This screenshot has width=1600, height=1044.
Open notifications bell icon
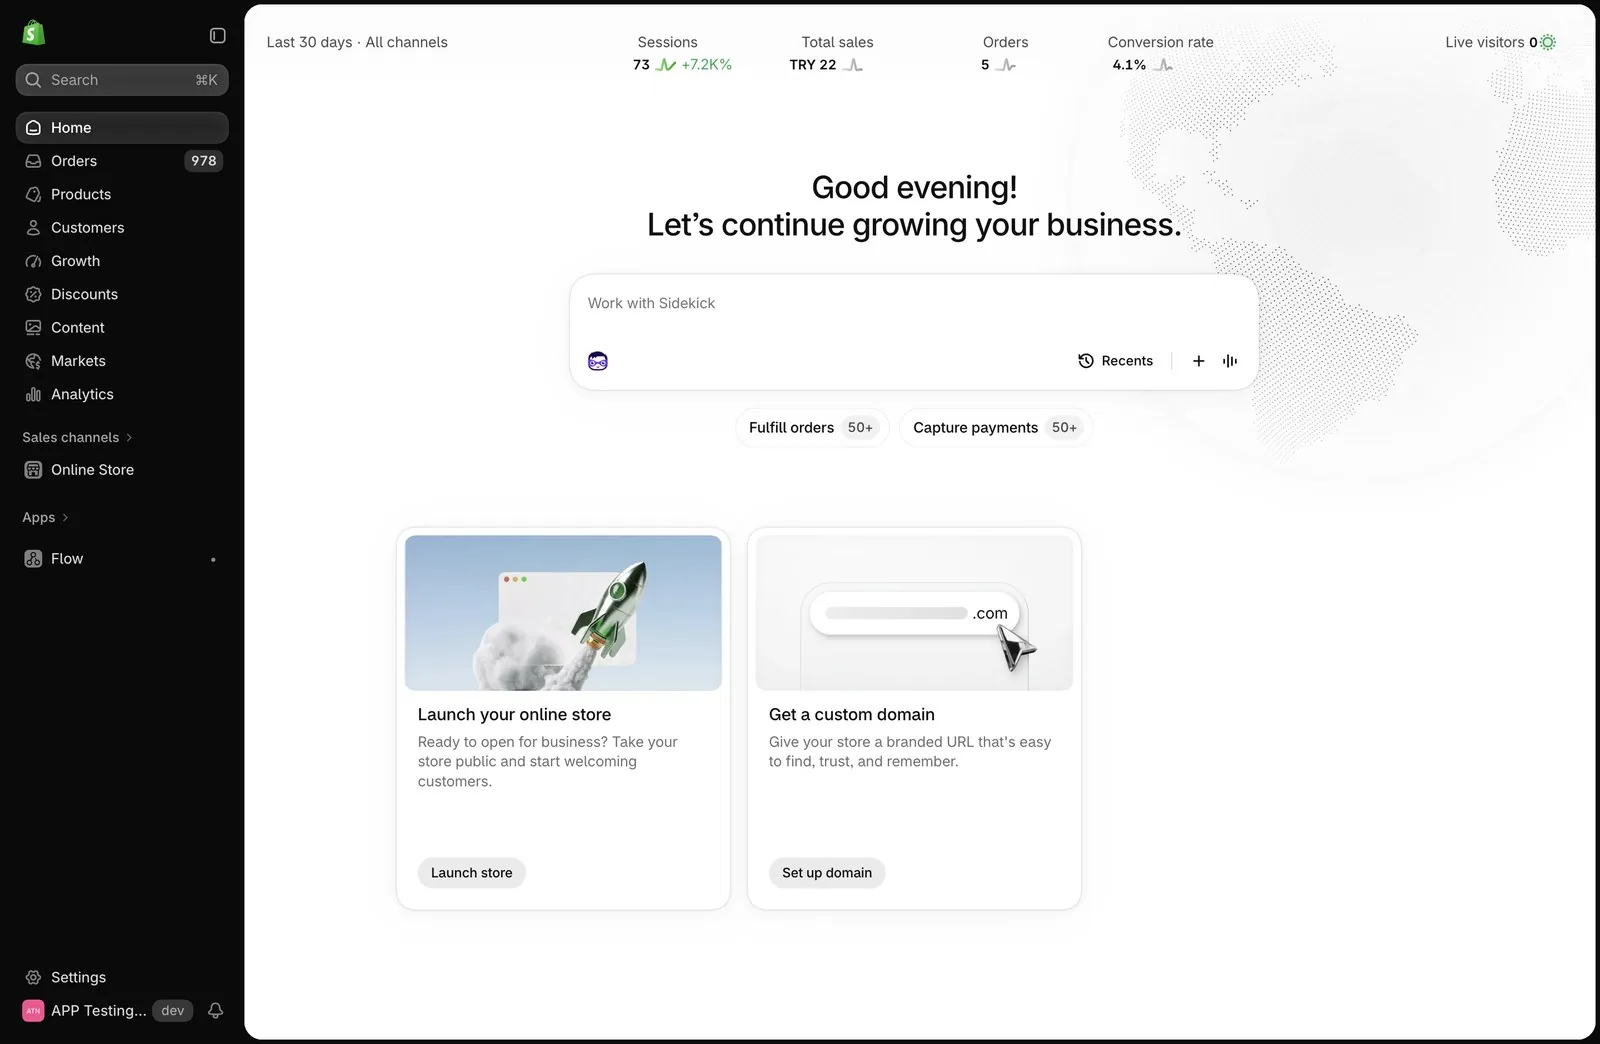(215, 1011)
